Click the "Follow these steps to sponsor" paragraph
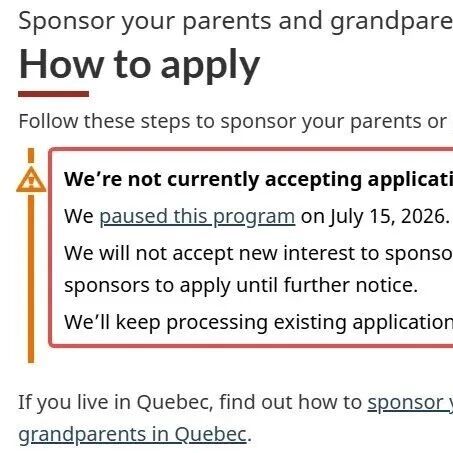This screenshot has height=453, width=453. (233, 121)
